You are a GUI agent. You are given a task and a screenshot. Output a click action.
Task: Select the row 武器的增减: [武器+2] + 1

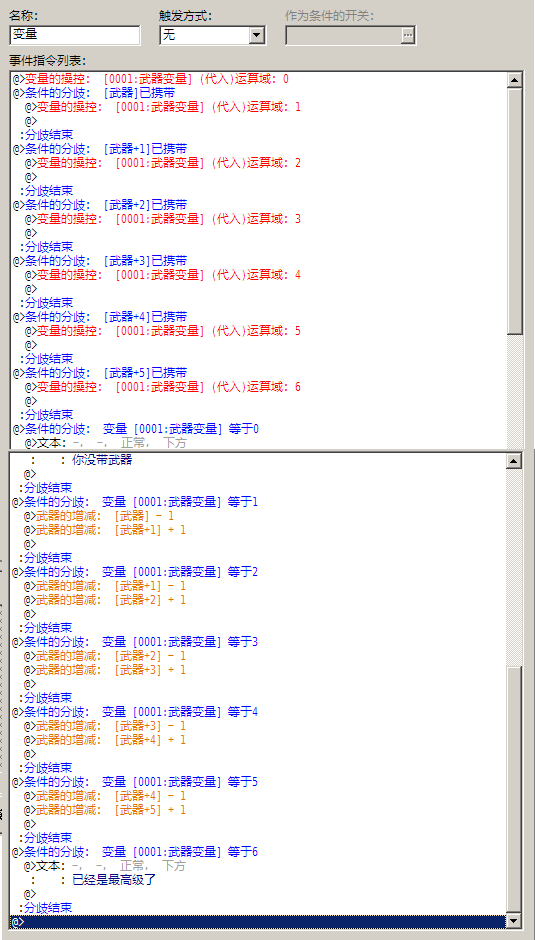coord(259,599)
